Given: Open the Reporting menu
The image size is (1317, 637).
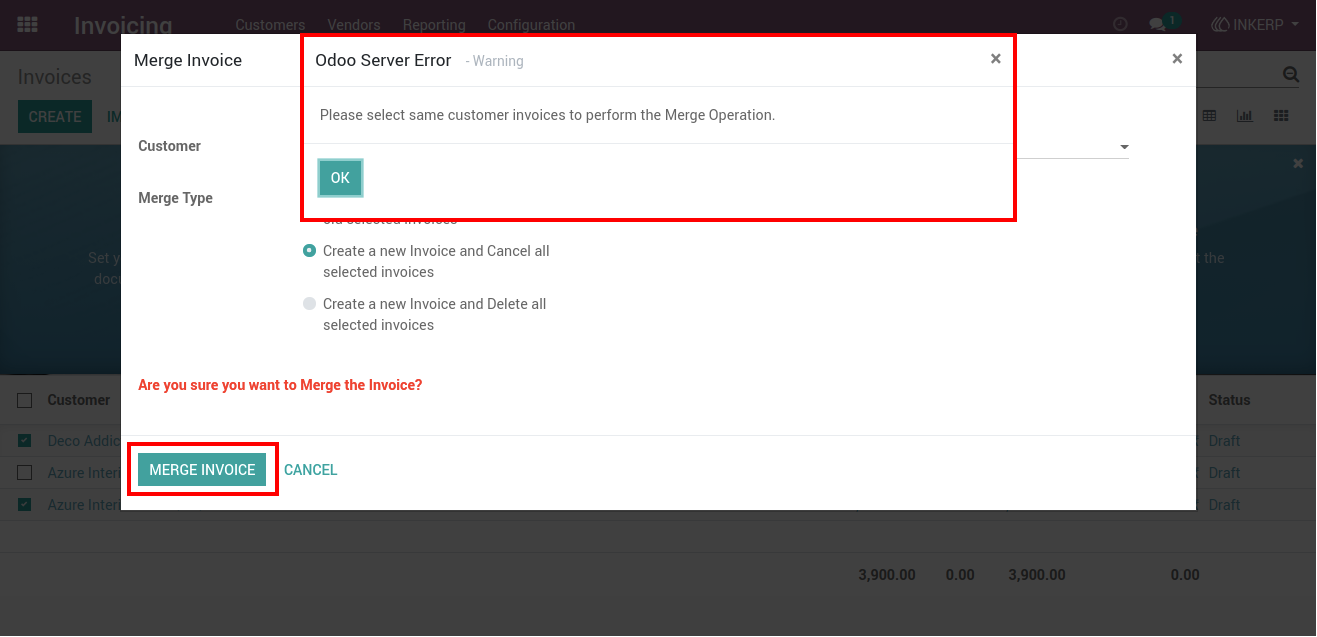Looking at the screenshot, I should pyautogui.click(x=434, y=25).
